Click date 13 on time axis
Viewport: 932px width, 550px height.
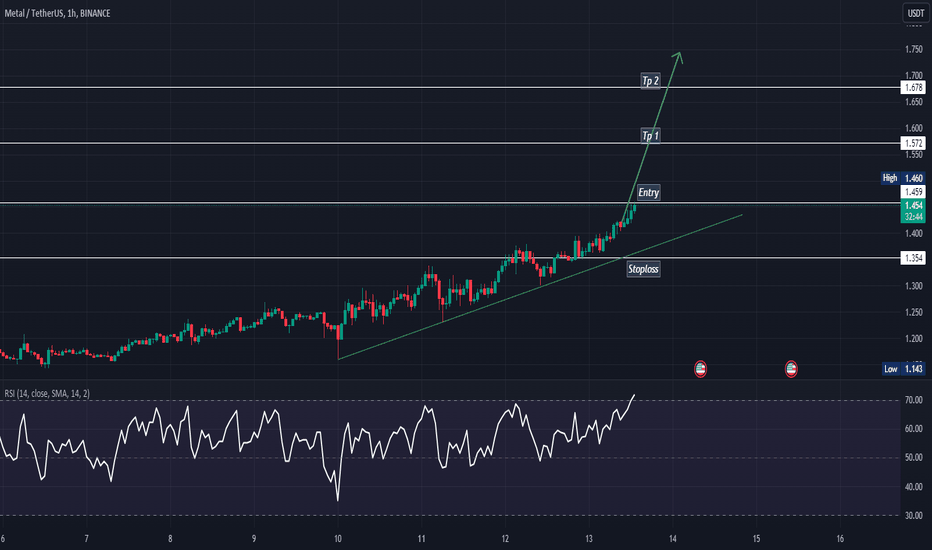(588, 539)
